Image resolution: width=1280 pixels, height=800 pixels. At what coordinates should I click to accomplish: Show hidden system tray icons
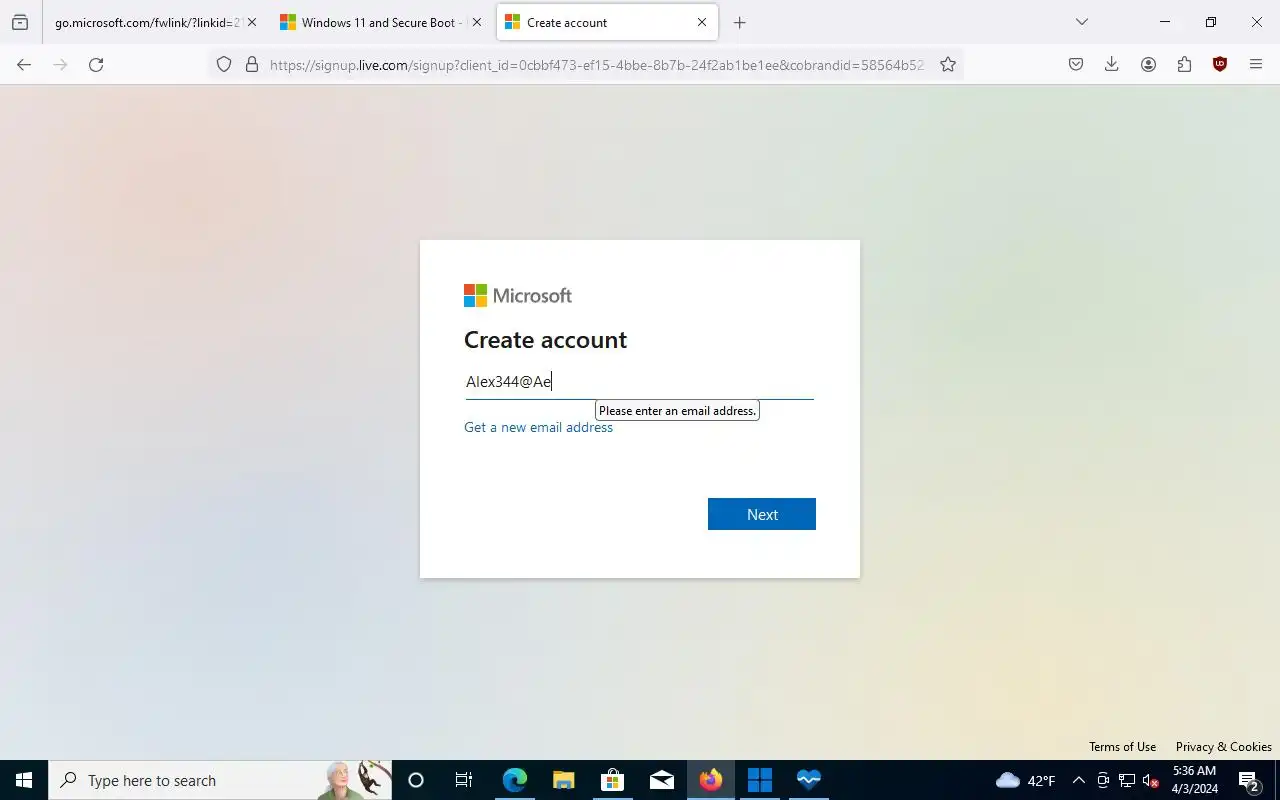[x=1078, y=780]
